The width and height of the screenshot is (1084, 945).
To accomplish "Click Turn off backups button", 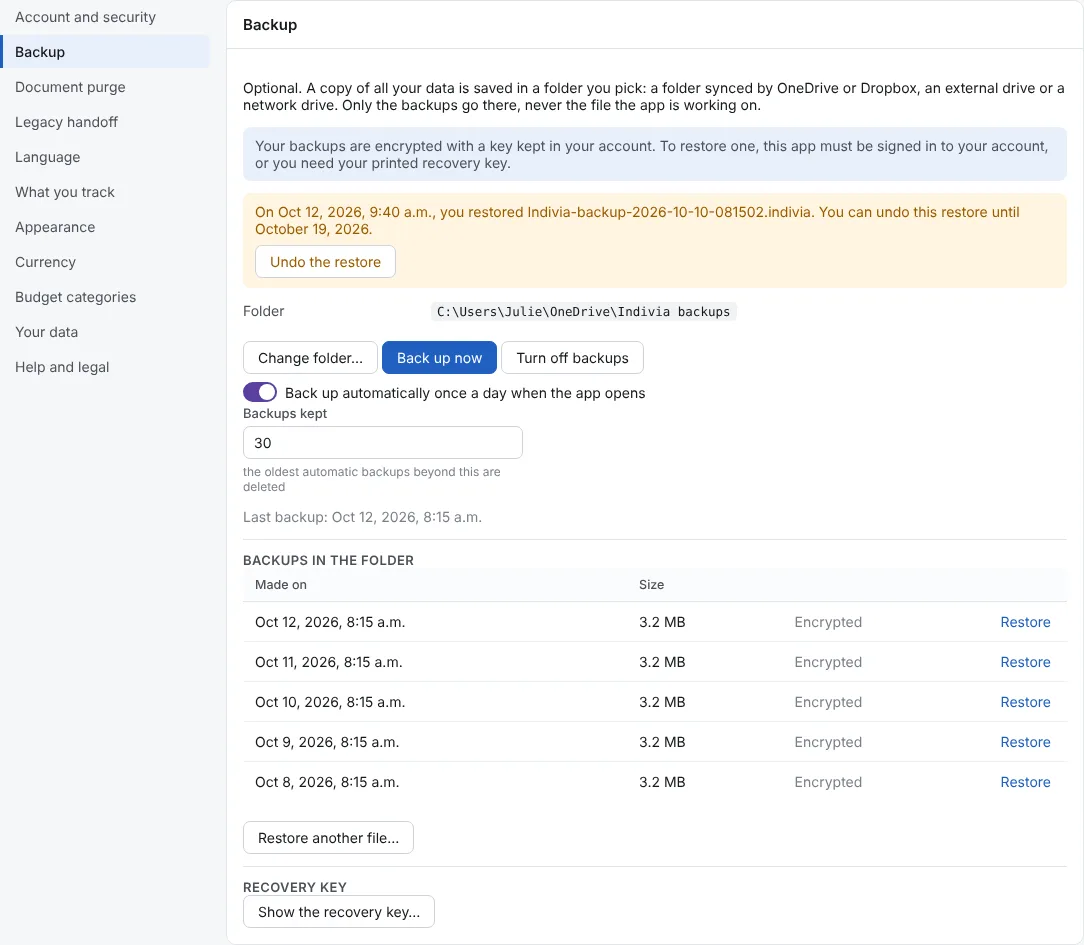I will (x=572, y=358).
